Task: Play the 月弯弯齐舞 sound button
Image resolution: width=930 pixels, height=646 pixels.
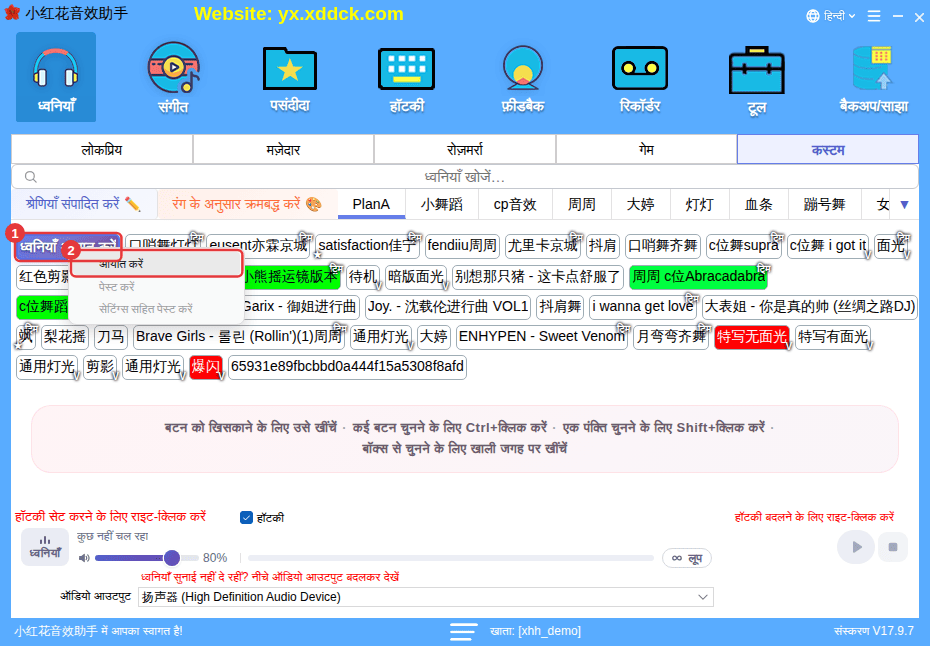Action: [670, 337]
